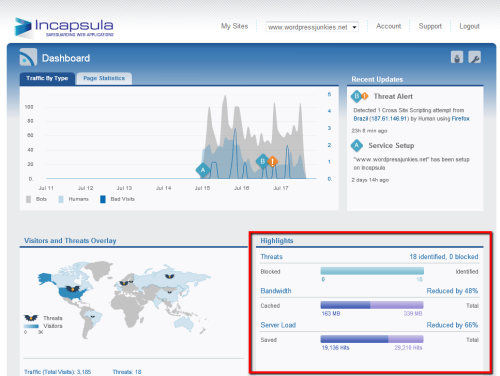Click the 'Threat Alert' heading
Viewport: 500px width, 376px height.
click(393, 96)
